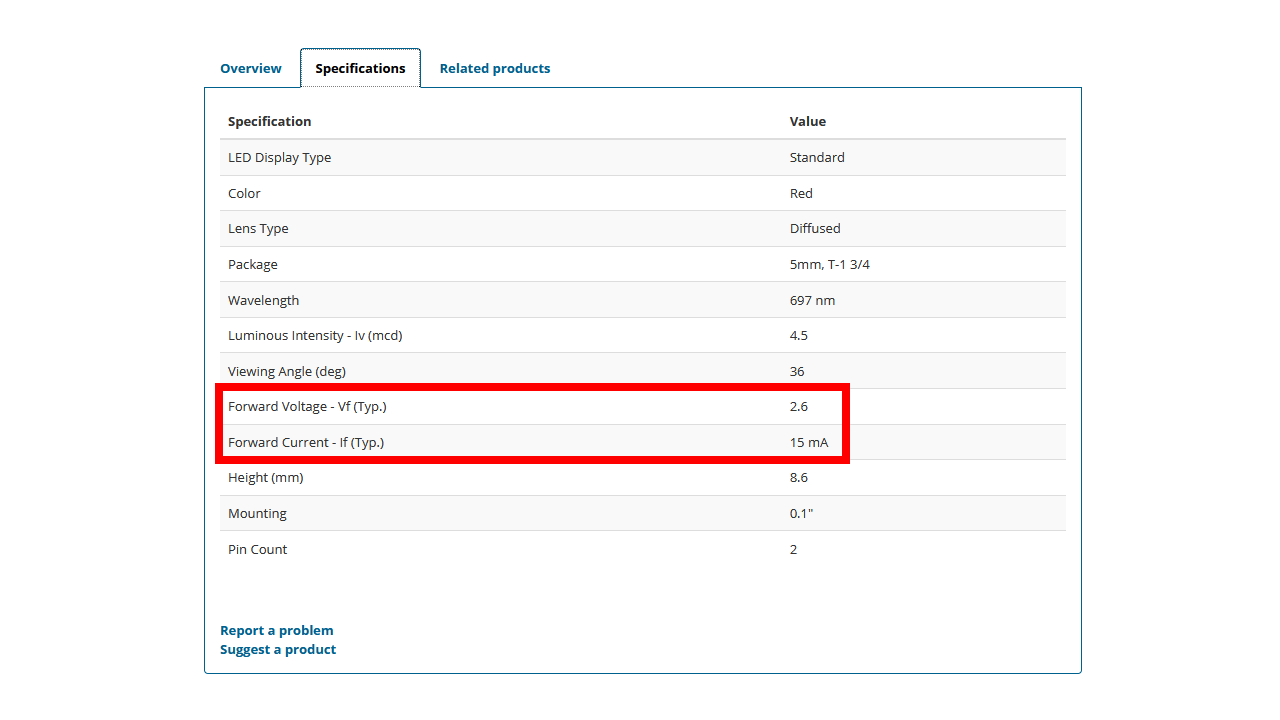1280x720 pixels.
Task: Select the Wavelength value 697 nm
Action: tap(812, 300)
